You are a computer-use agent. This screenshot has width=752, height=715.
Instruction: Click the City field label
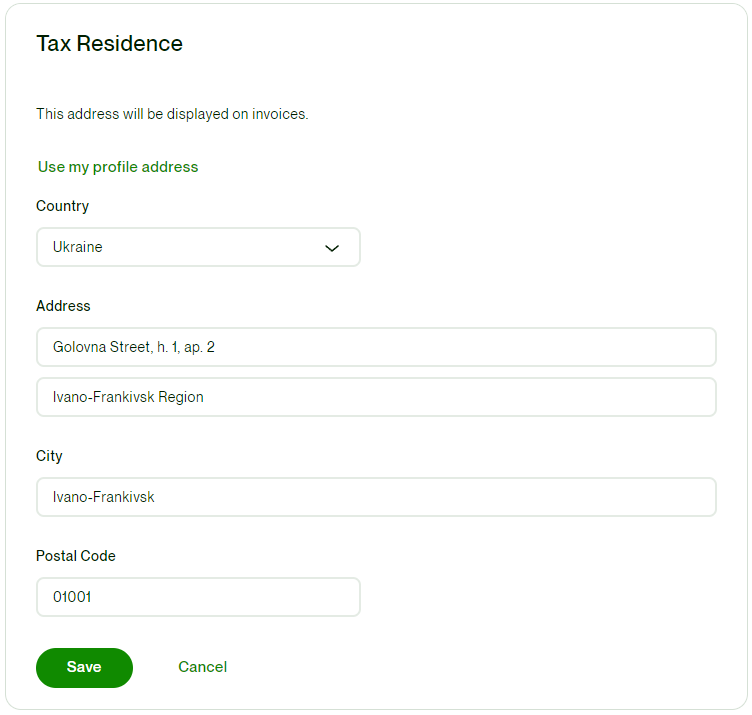[x=49, y=456]
